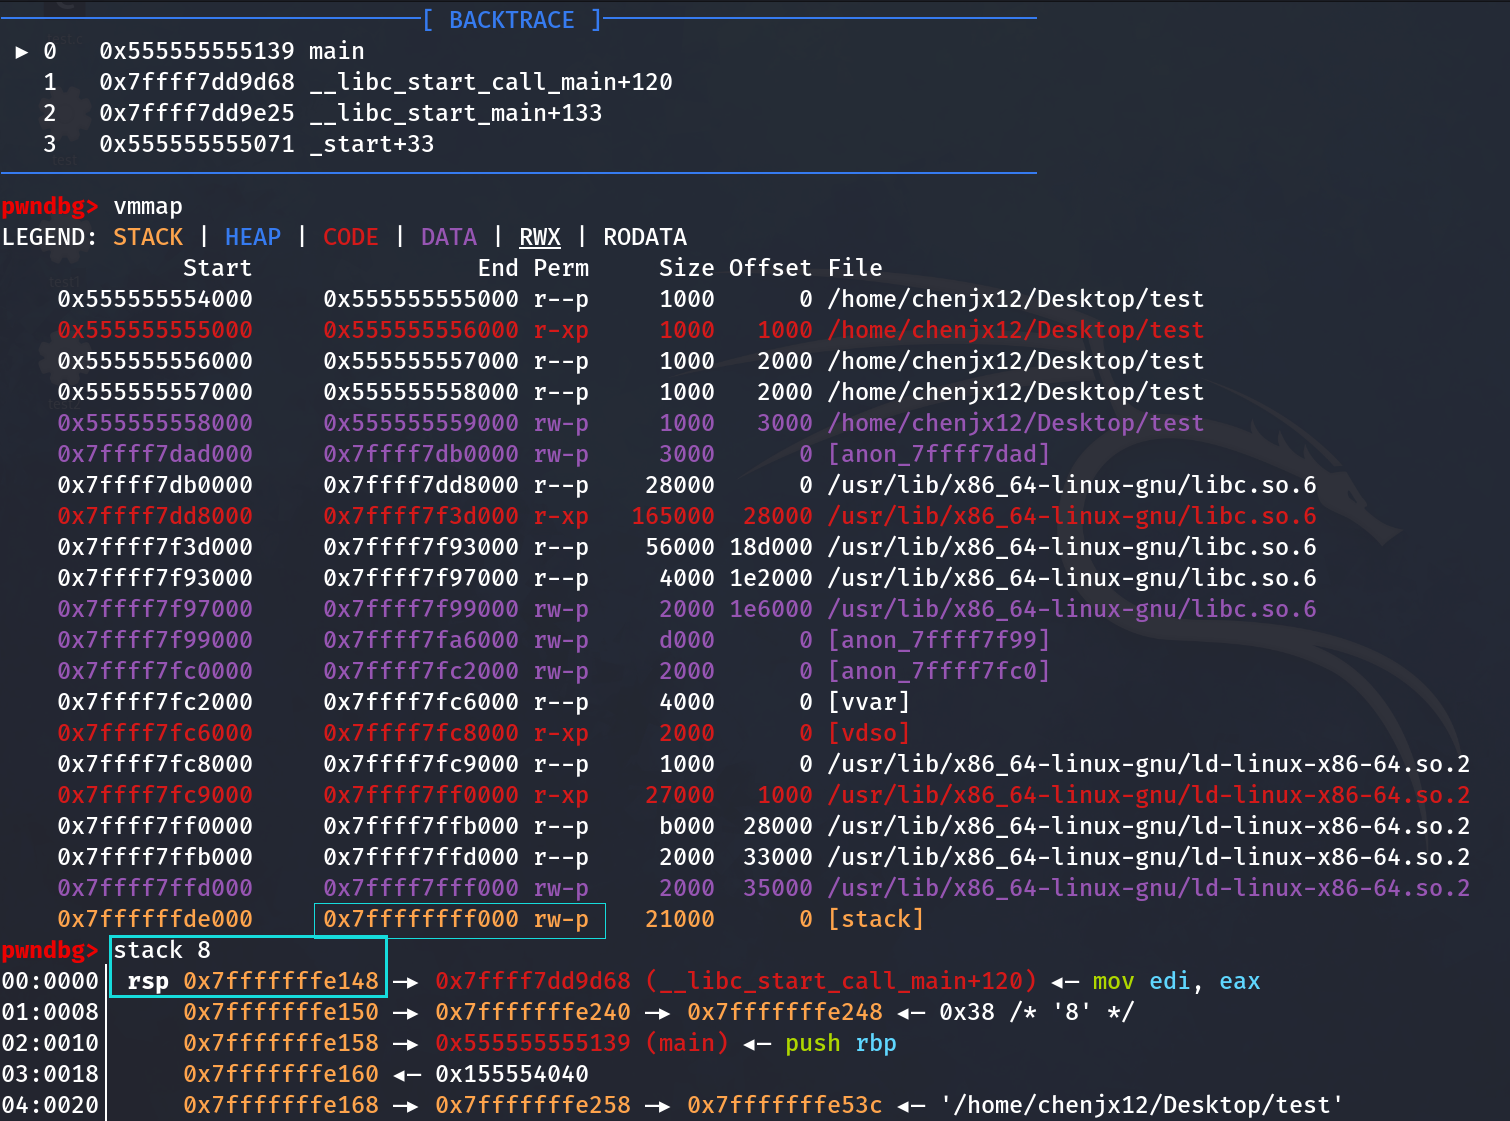
Task: Click the red (main) address 0x555555555139 in stack
Action: pos(533,1043)
